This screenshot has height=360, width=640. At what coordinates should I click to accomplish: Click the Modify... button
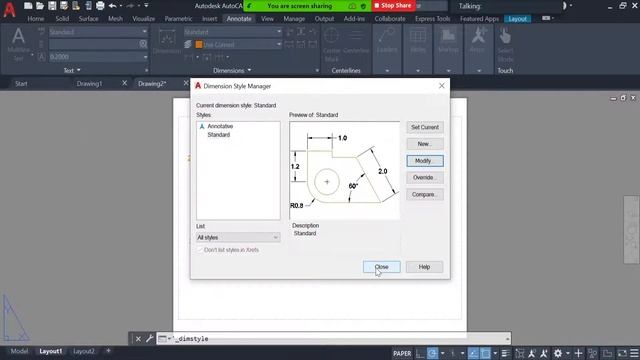point(425,161)
